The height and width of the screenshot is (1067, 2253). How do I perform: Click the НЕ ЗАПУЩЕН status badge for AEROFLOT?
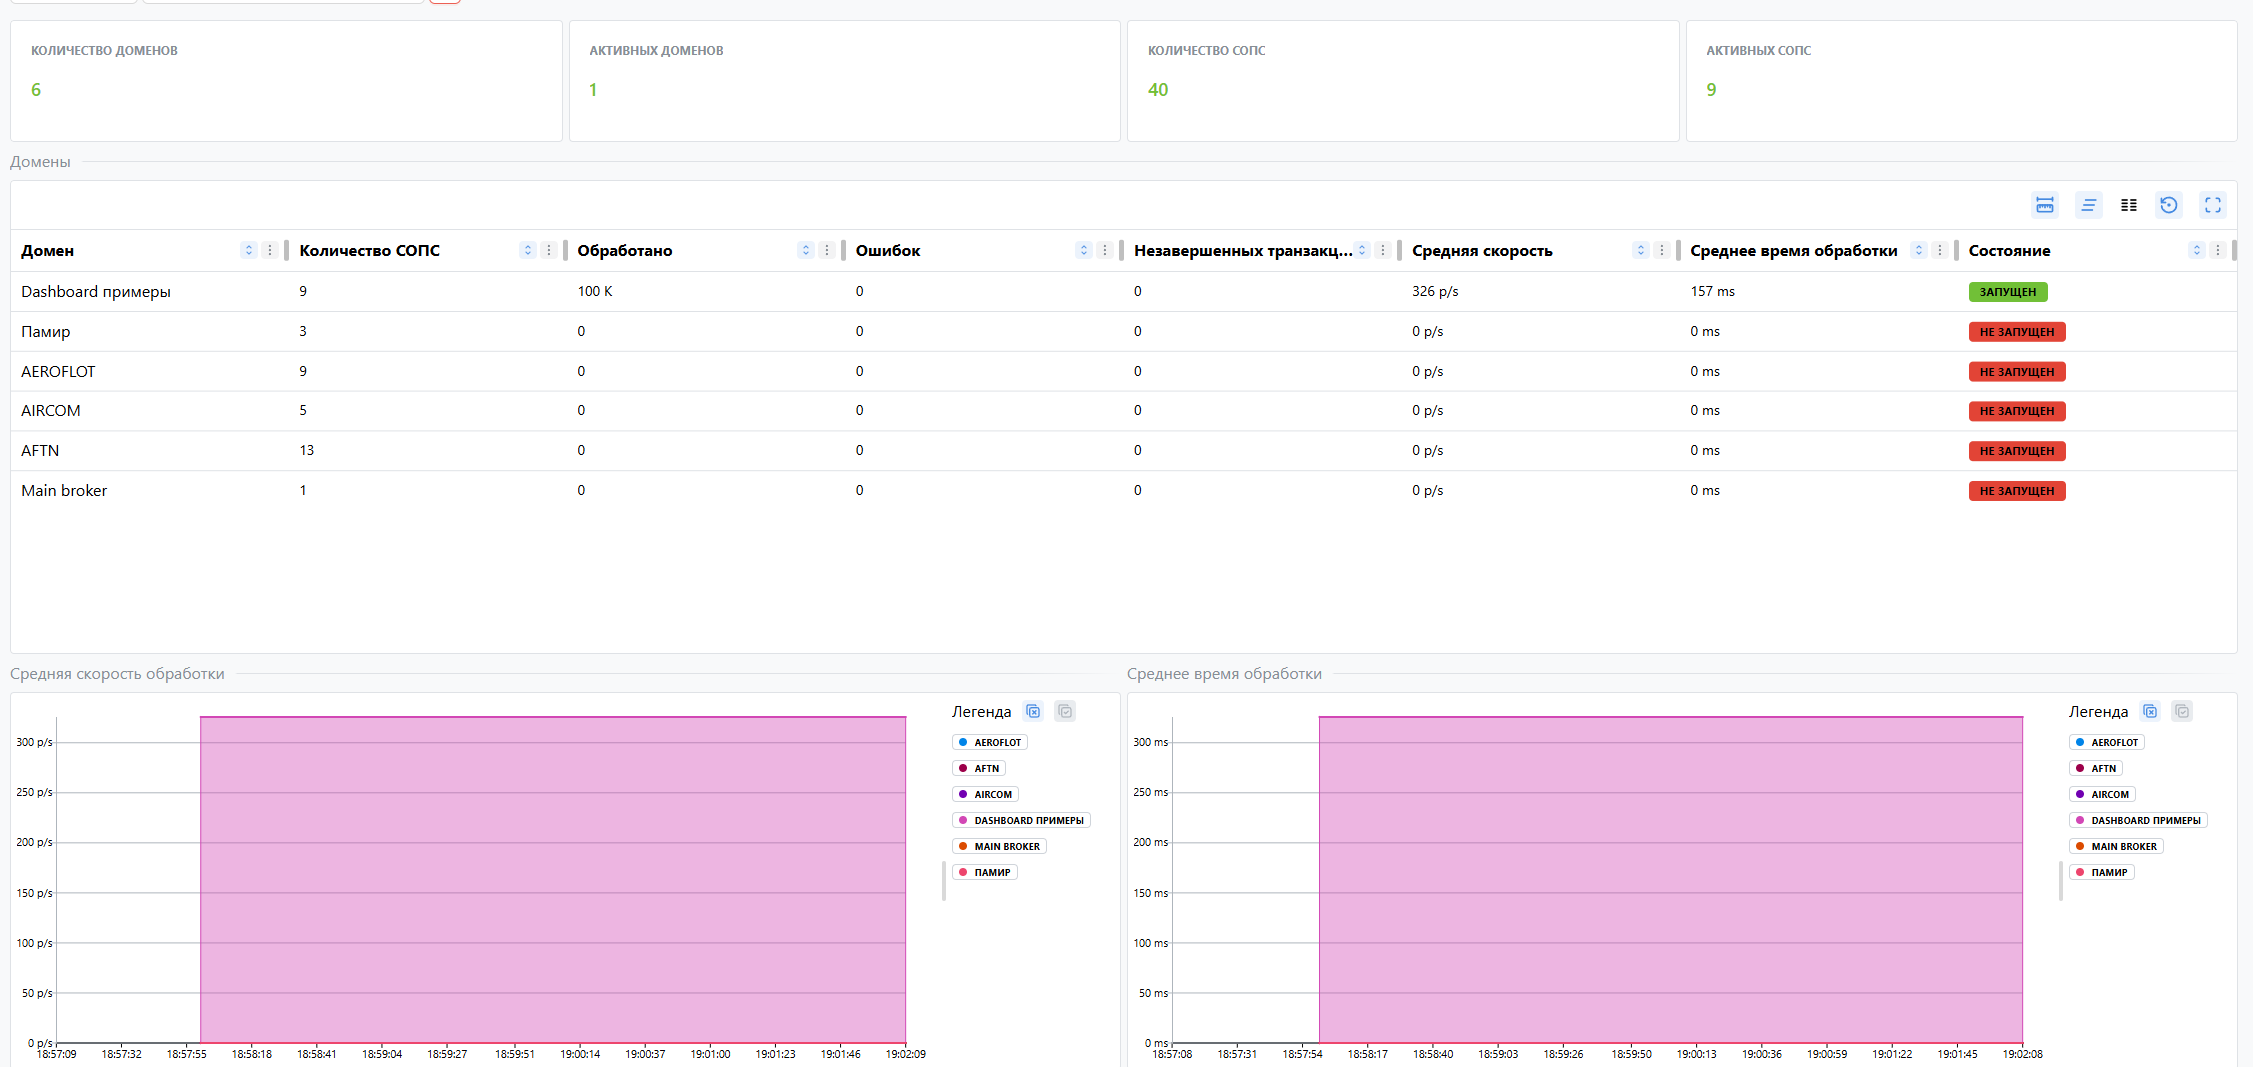tap(2016, 371)
